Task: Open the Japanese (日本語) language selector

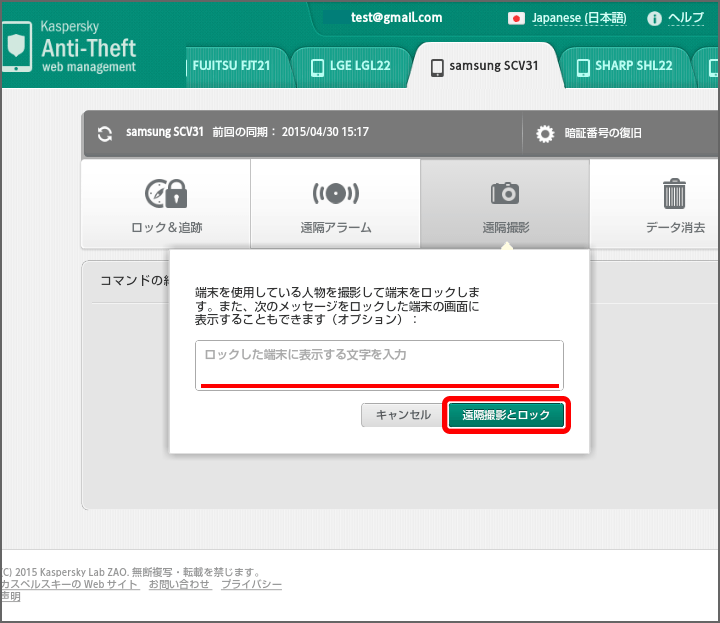Action: coord(578,18)
